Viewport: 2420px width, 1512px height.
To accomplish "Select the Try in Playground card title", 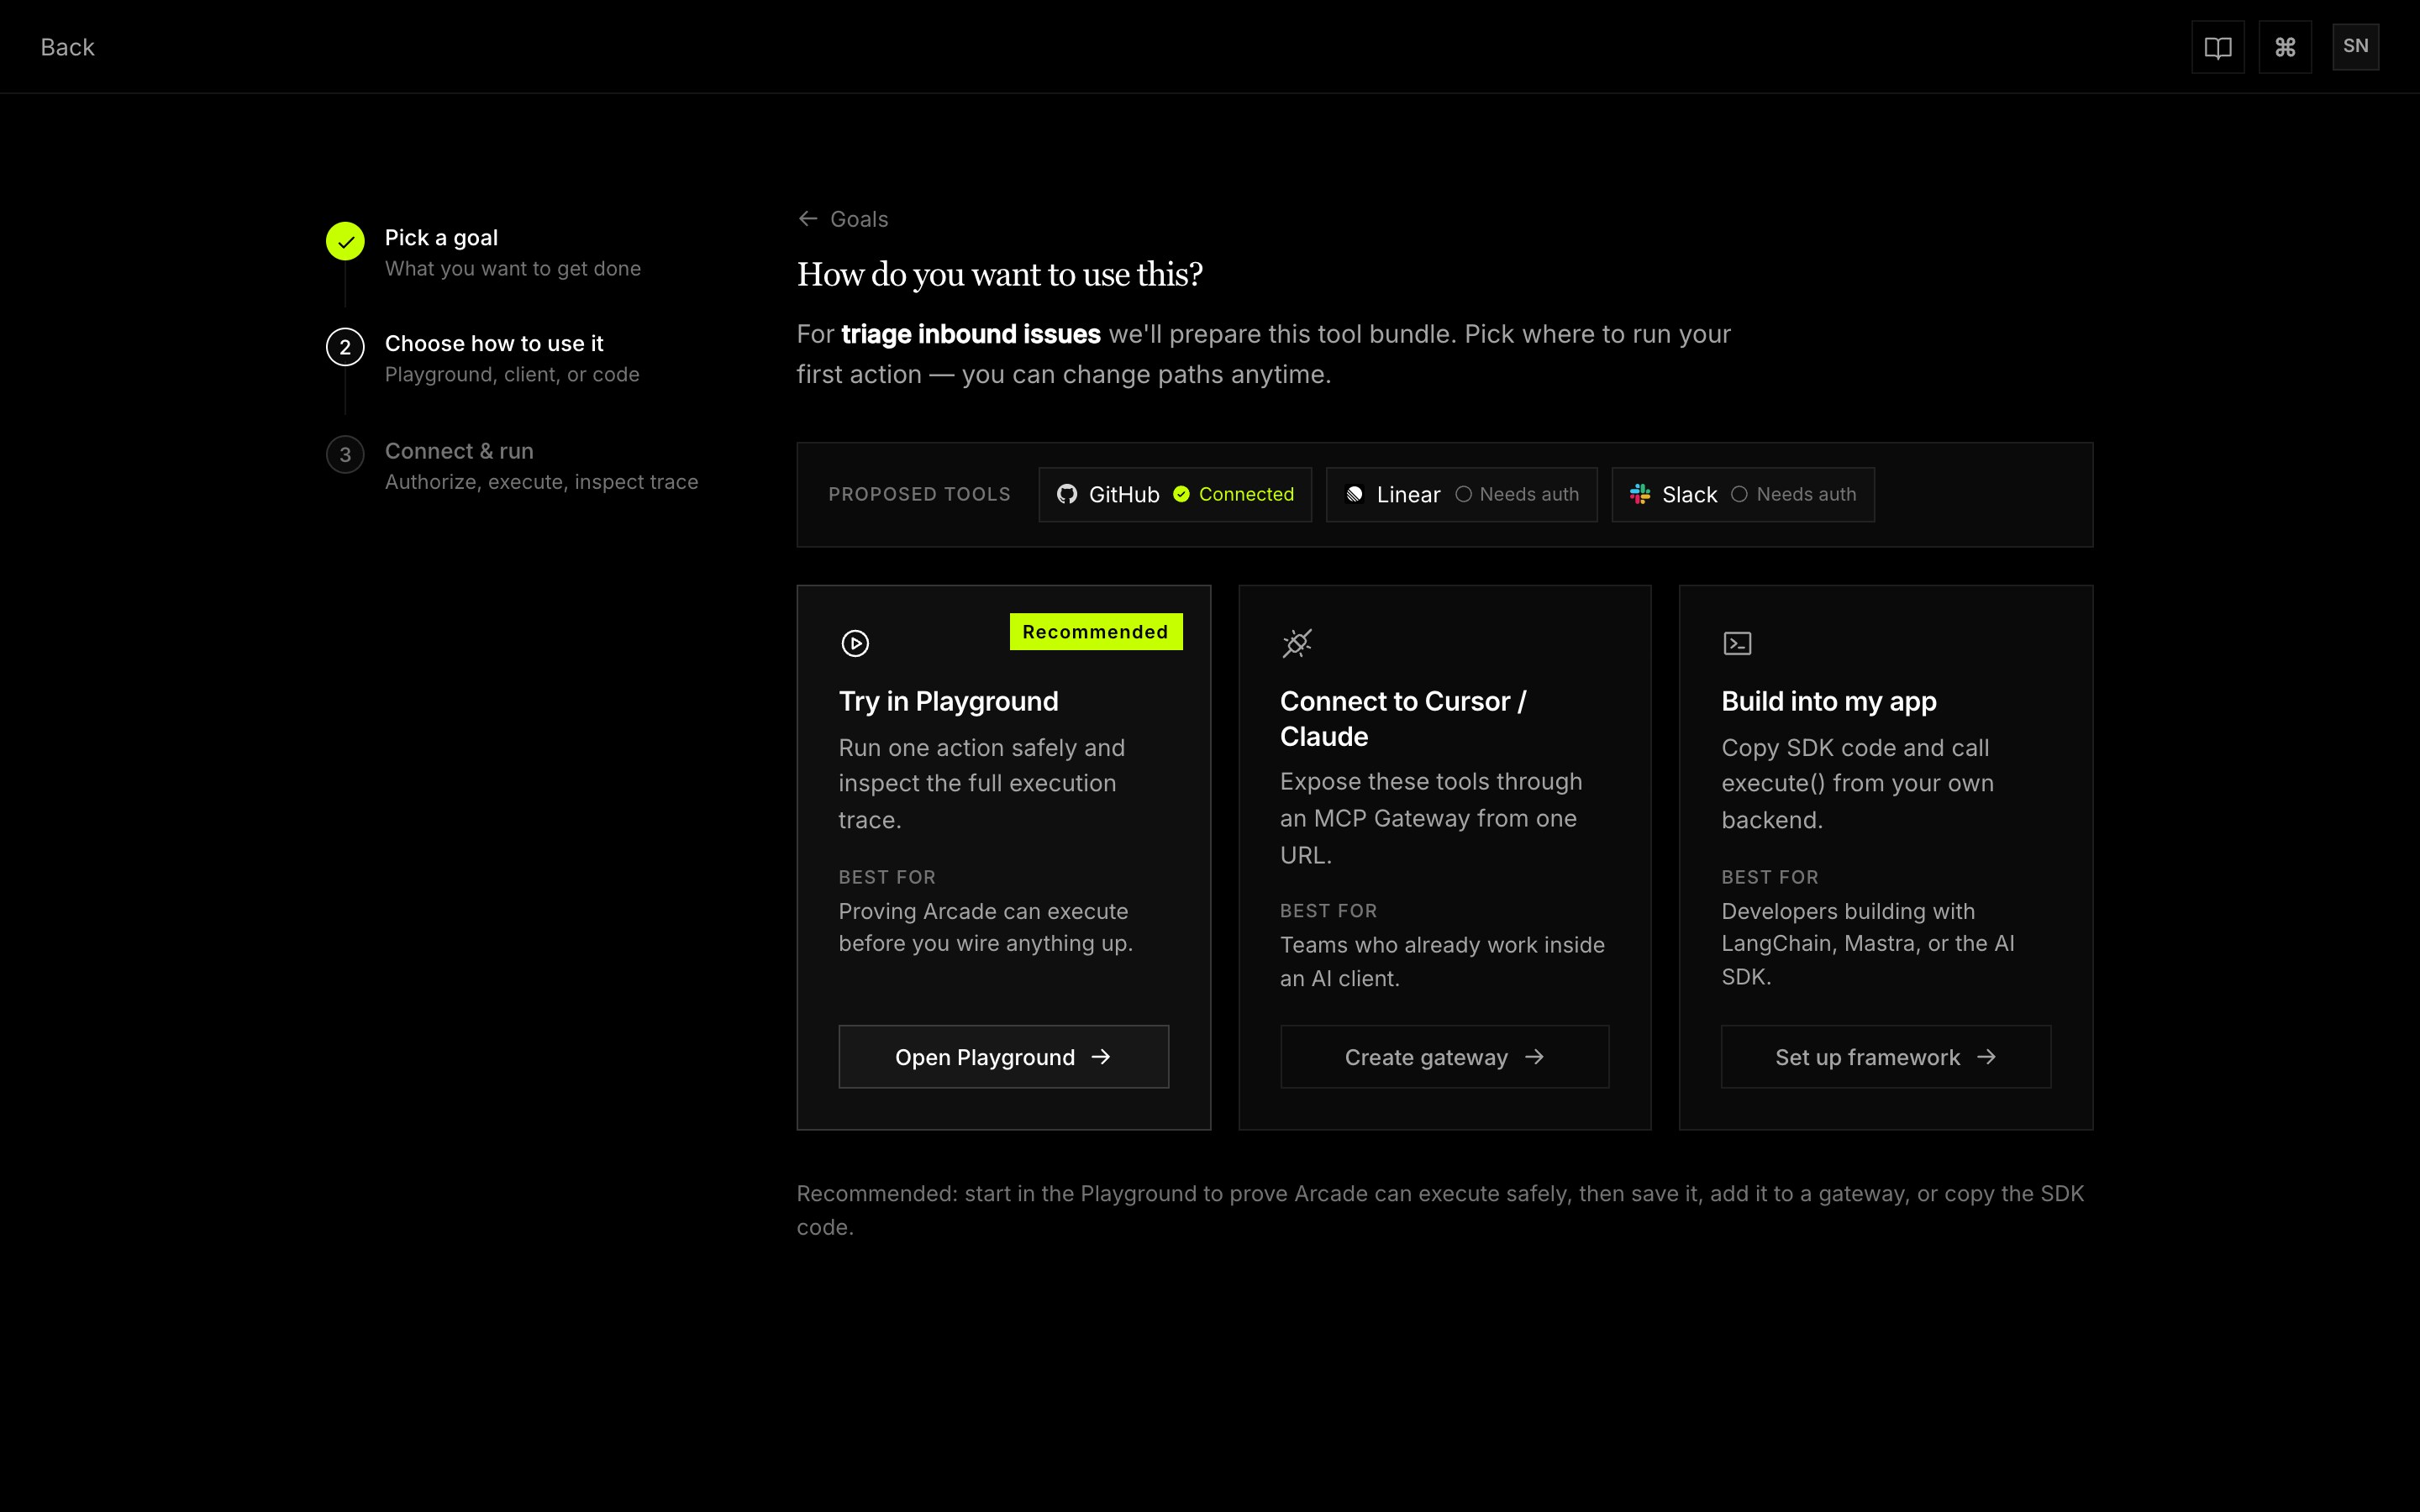I will (x=948, y=701).
